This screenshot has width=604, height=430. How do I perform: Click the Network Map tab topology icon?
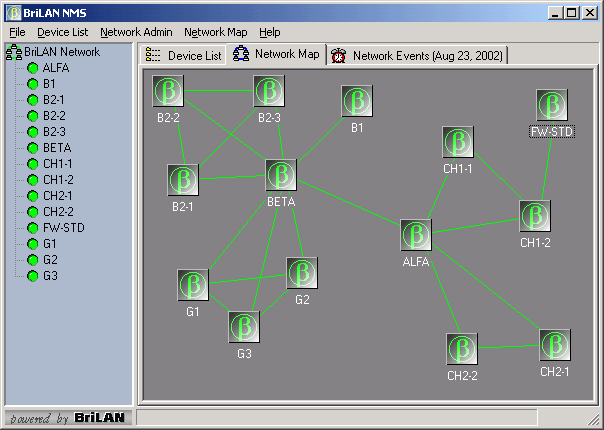pos(241,54)
